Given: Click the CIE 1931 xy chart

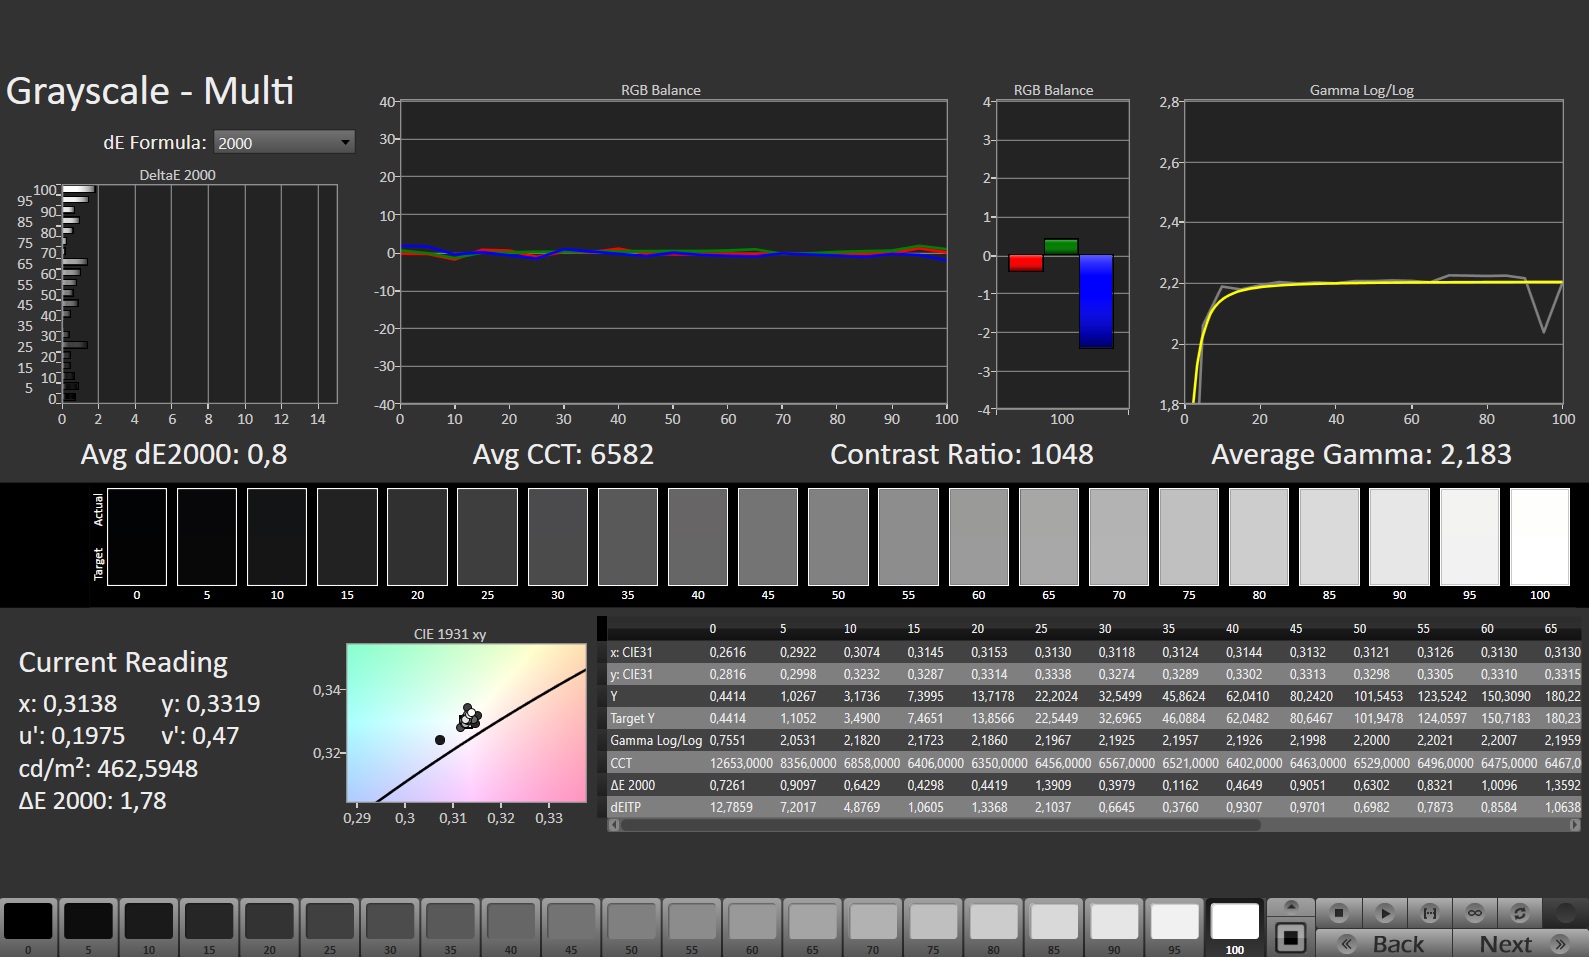Looking at the screenshot, I should (466, 722).
